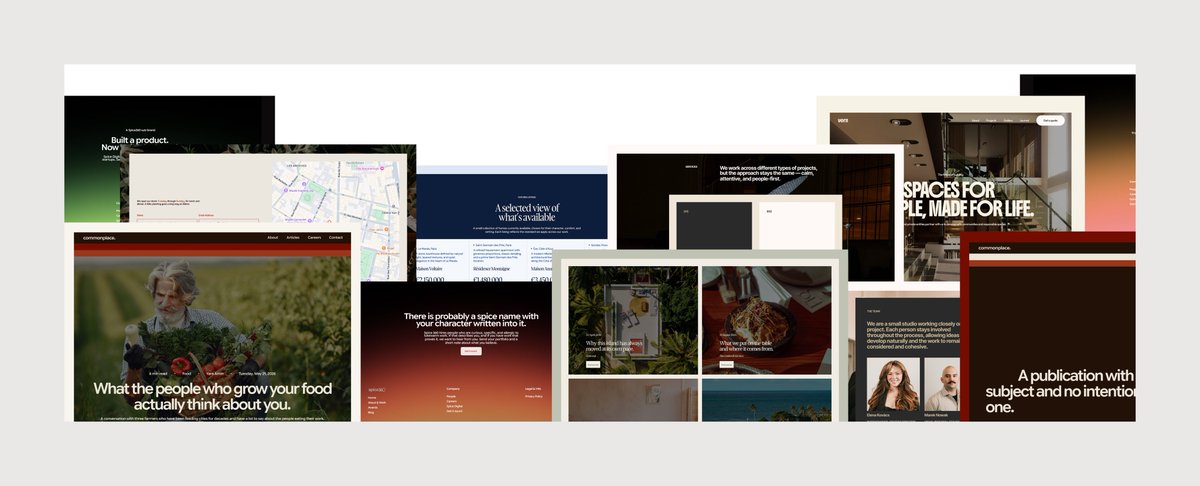Click the Company footer heading on the spice page
The image size is (1200, 486).
(x=453, y=388)
